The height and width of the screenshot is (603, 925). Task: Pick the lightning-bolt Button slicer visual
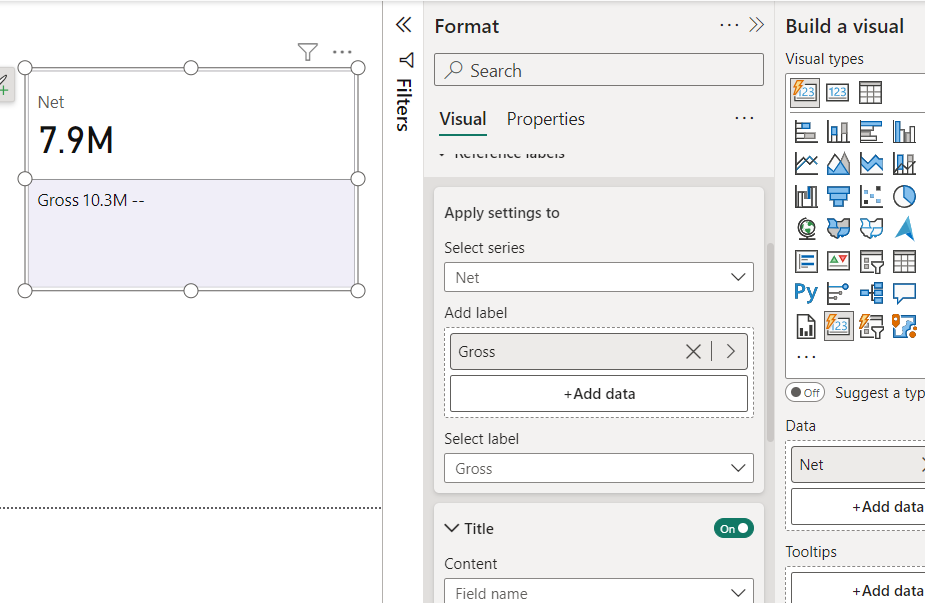click(871, 326)
